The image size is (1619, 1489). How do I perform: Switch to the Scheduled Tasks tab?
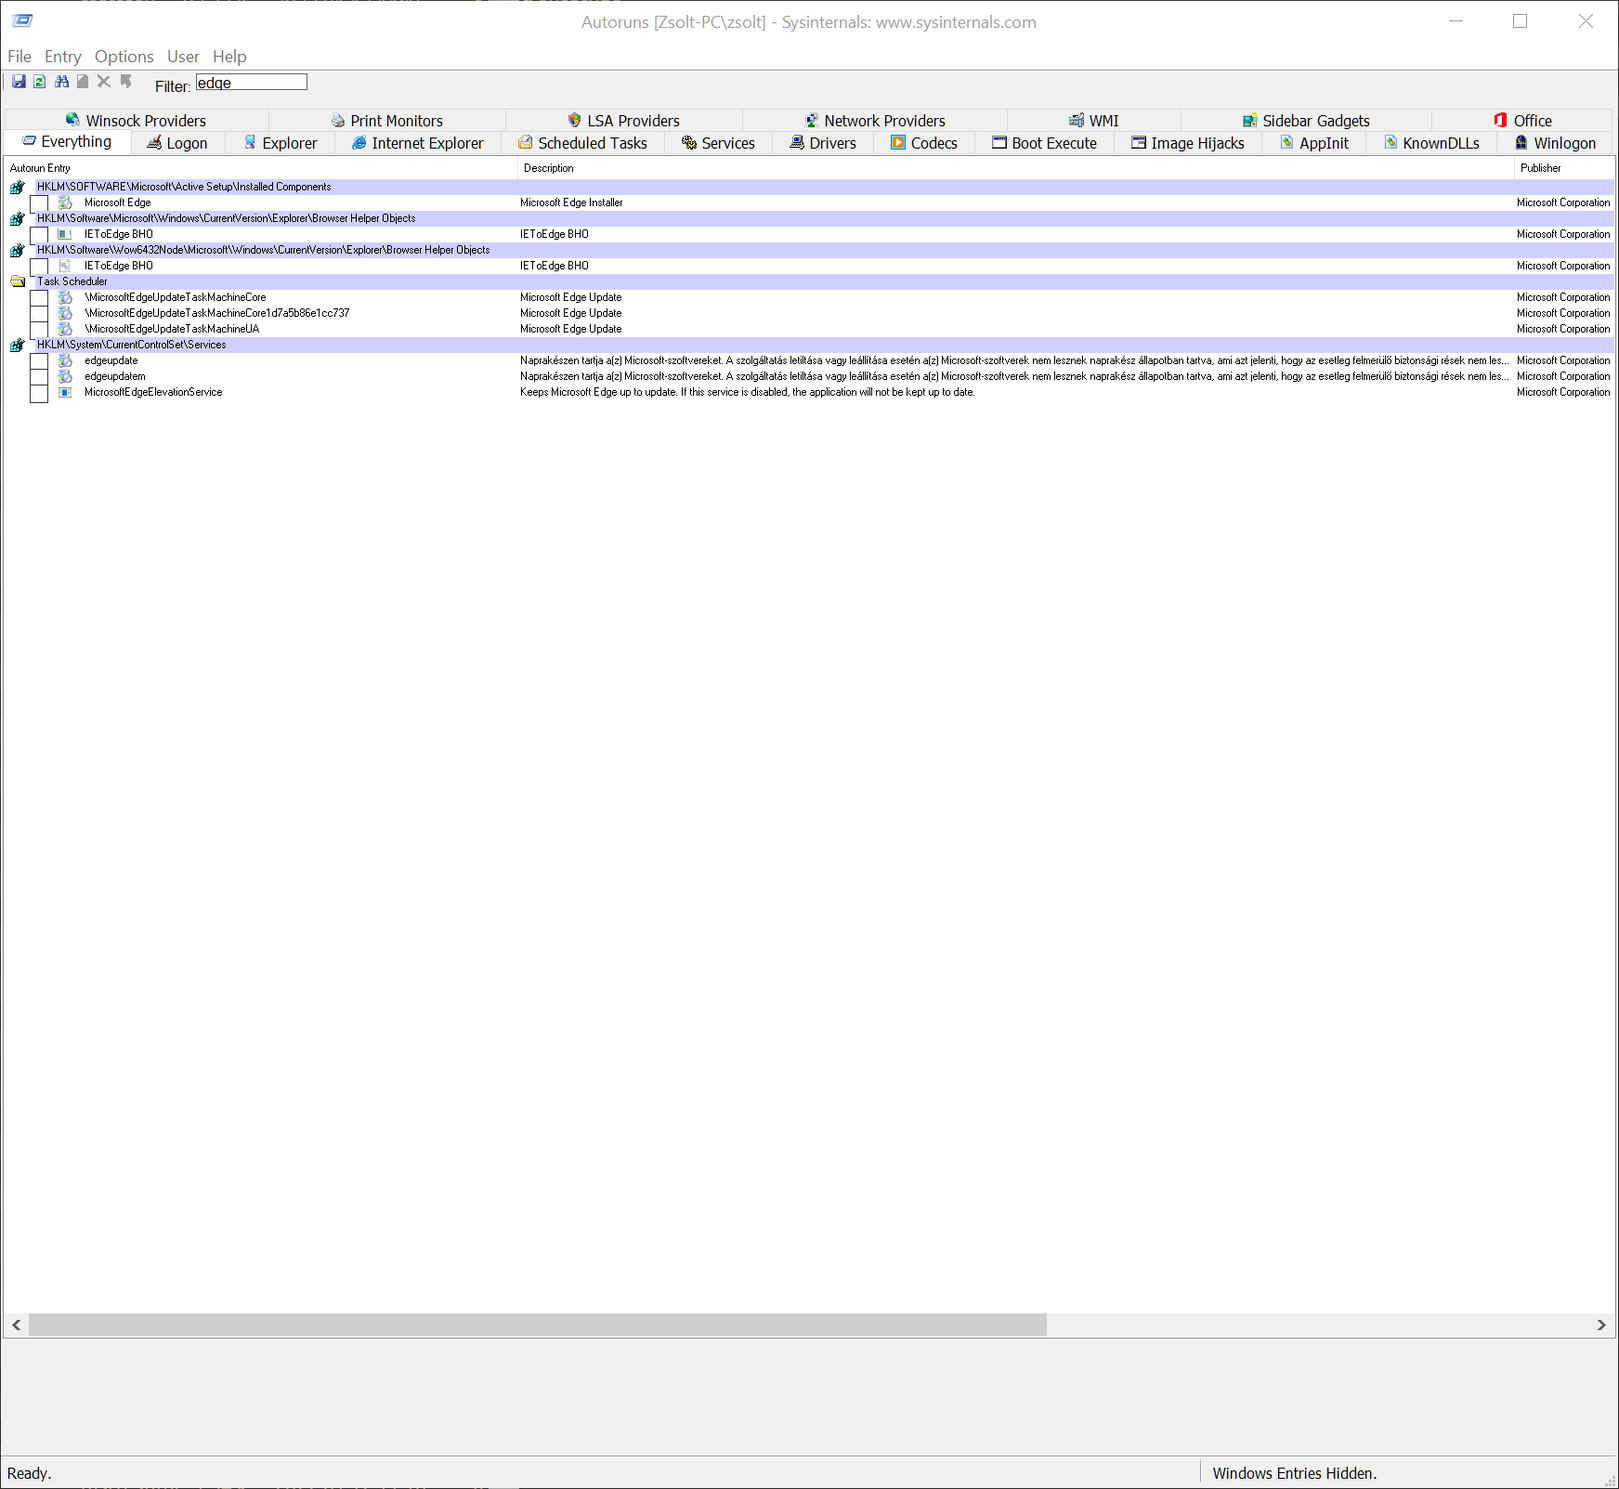coord(583,143)
